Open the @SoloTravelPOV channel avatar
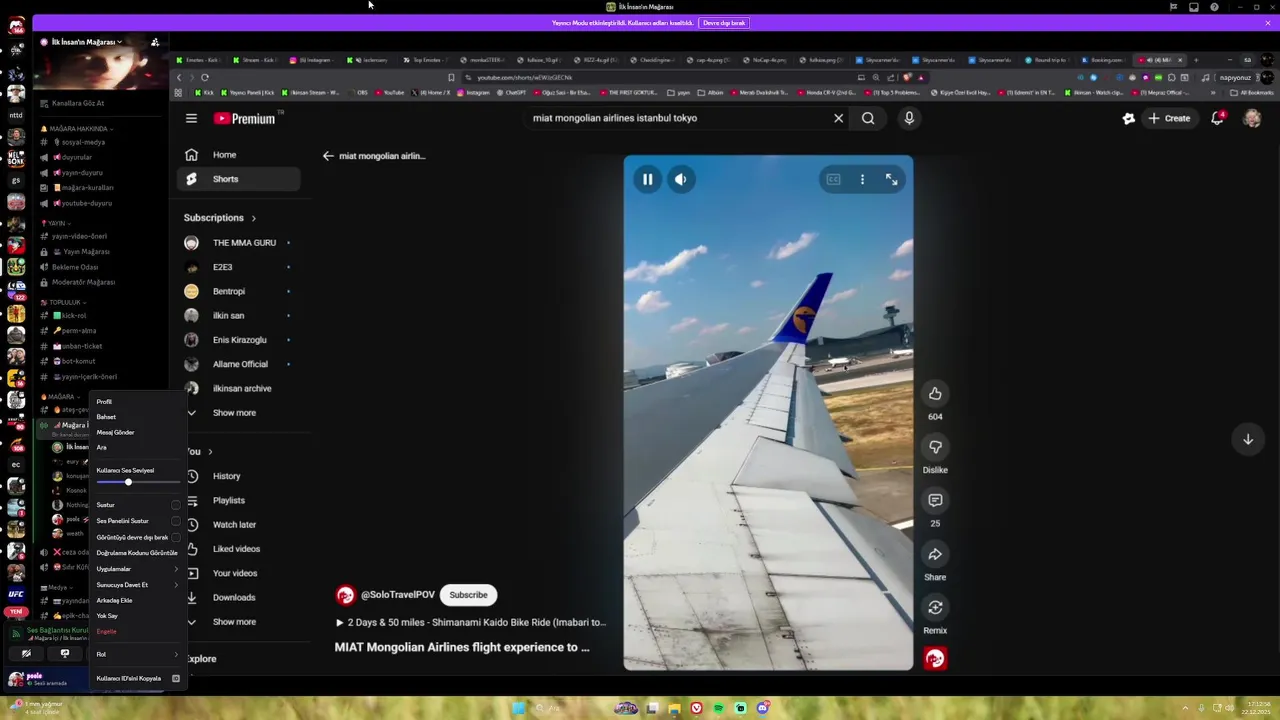 coord(345,595)
